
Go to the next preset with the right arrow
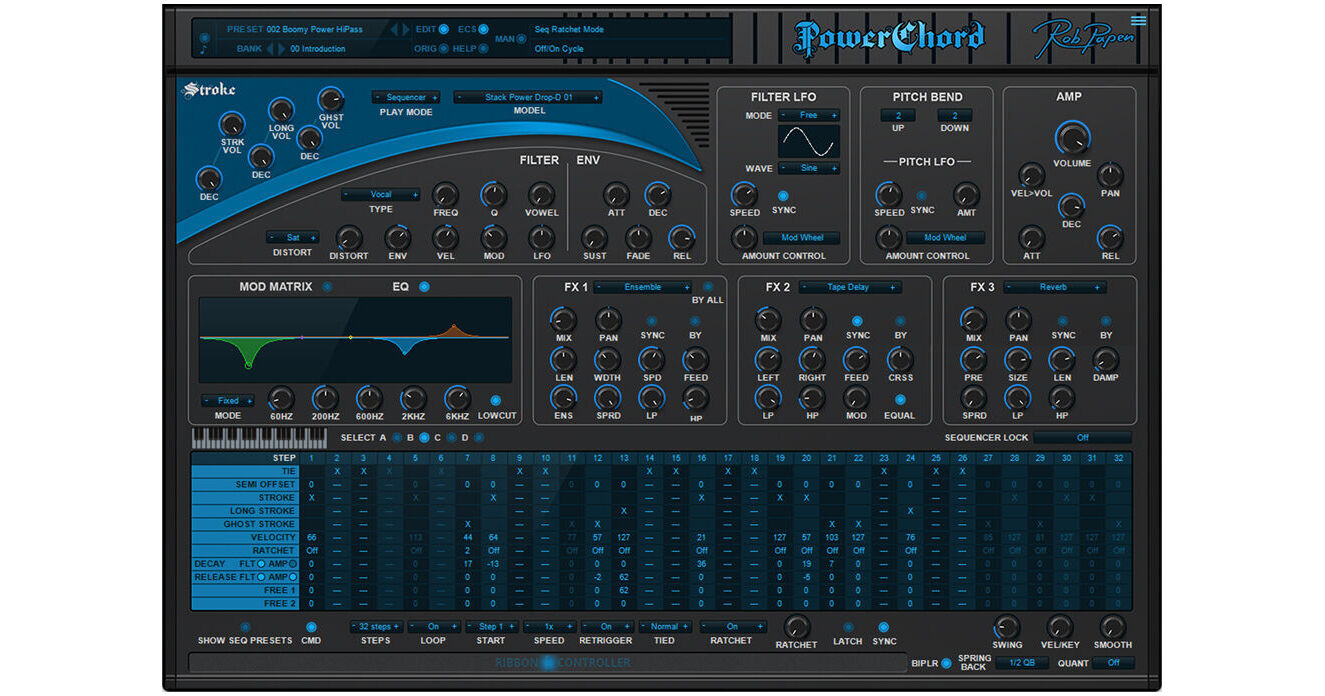click(x=405, y=29)
